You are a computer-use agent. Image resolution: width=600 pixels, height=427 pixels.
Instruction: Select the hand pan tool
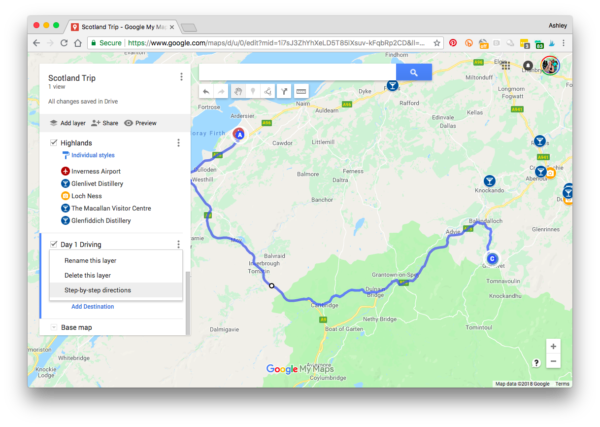pos(238,91)
